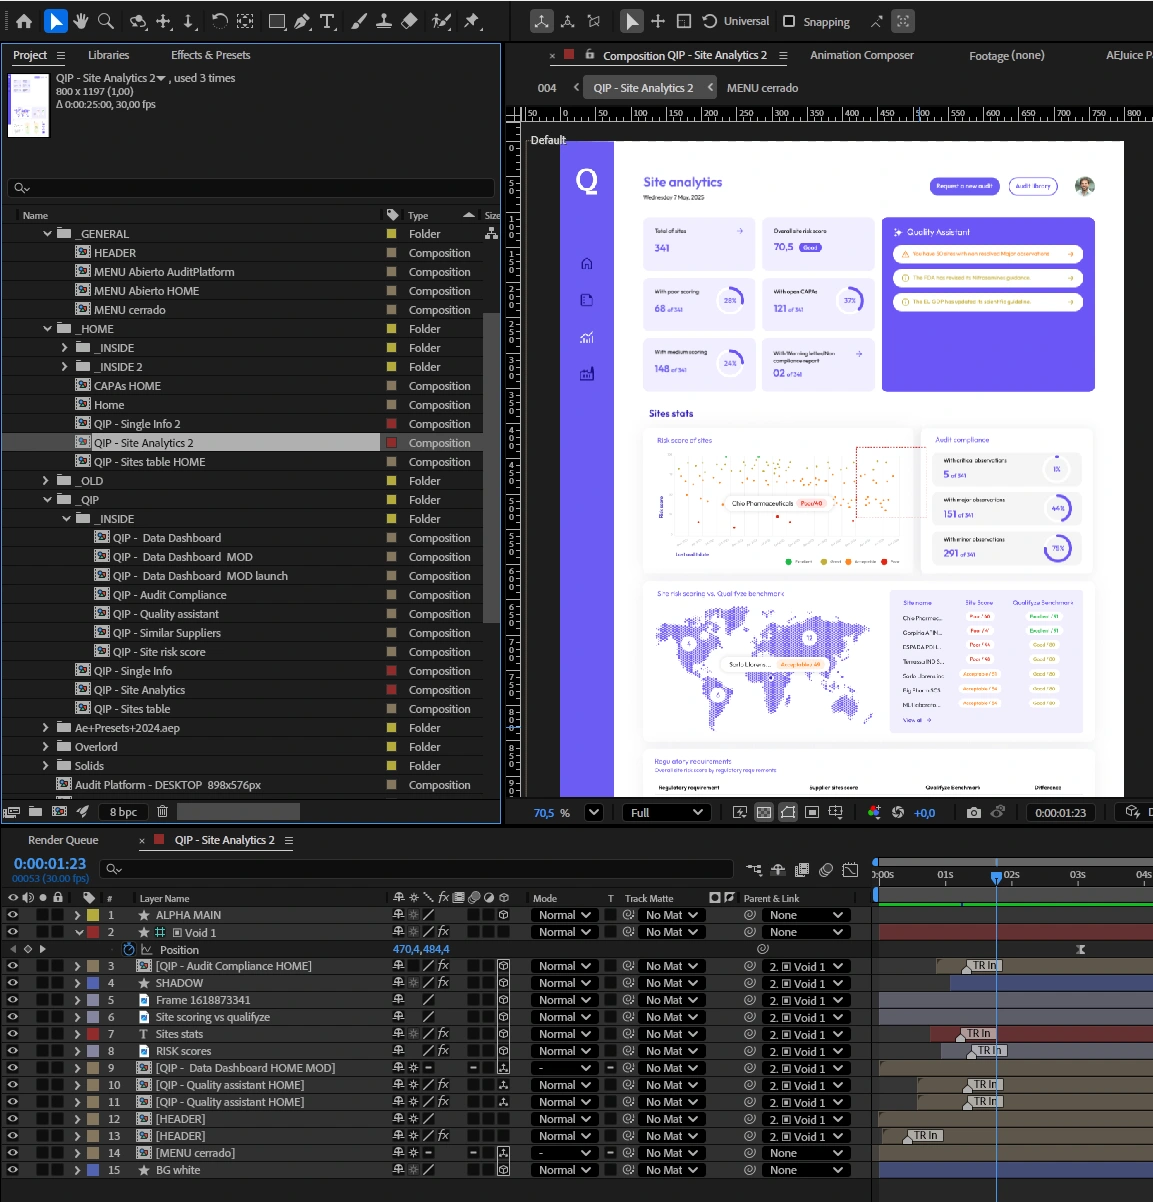Image resolution: width=1153 pixels, height=1202 pixels.
Task: Select the Zoom magnifier tool
Action: (106, 20)
